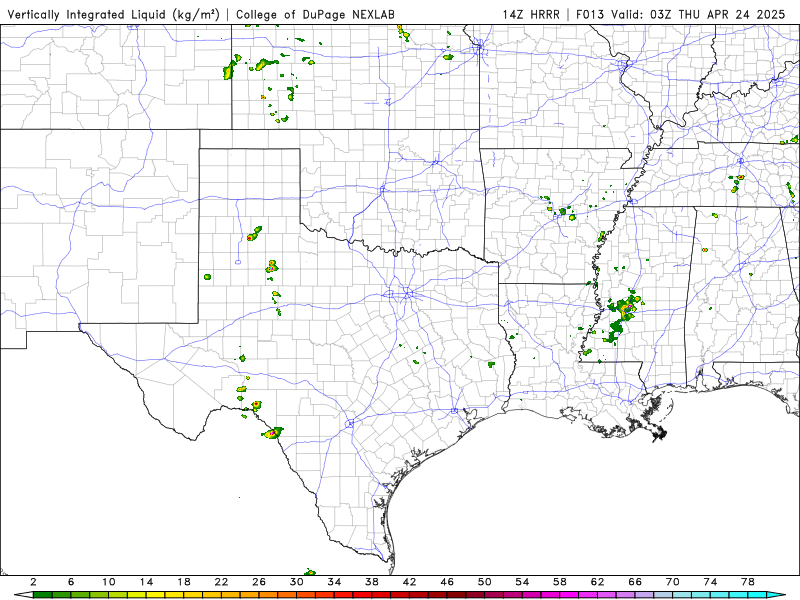800x600 pixels.
Task: Click legend value 78
Action: point(748,582)
